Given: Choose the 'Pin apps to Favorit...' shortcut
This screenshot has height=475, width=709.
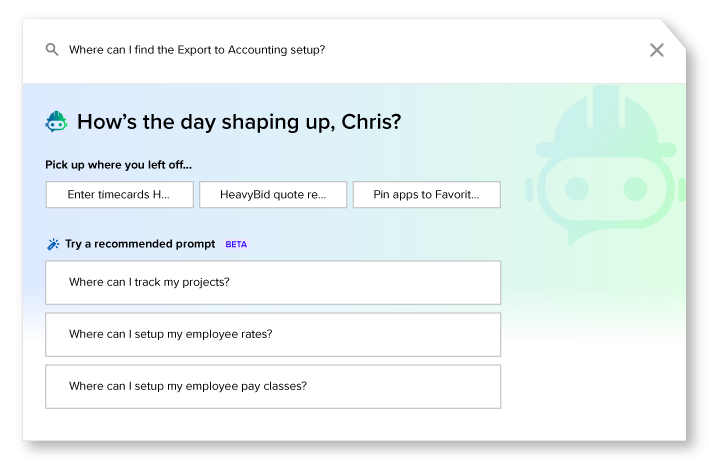Looking at the screenshot, I should 426,195.
